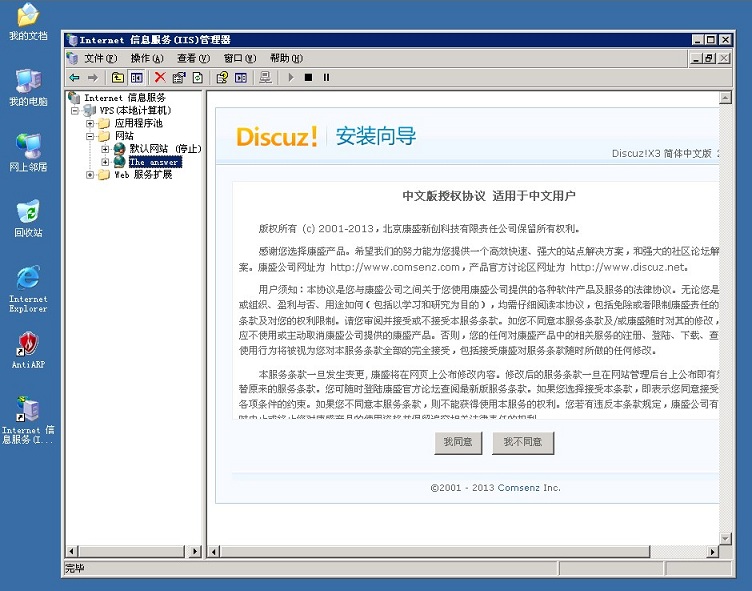Viewport: 752px width, 591px height.
Task: Collapse the 网站 folder
Action: click(x=90, y=136)
